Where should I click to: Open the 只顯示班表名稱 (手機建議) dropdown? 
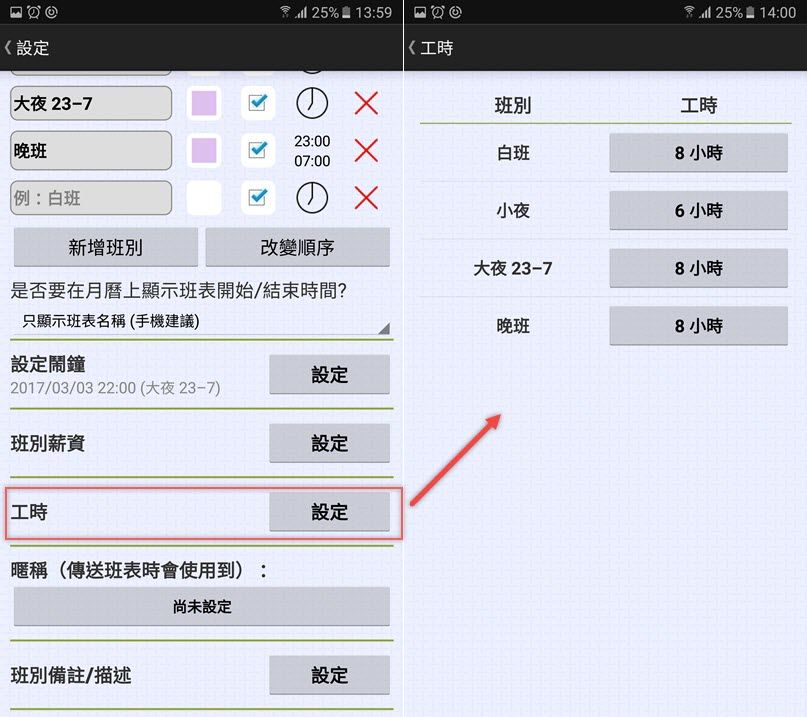coord(202,322)
